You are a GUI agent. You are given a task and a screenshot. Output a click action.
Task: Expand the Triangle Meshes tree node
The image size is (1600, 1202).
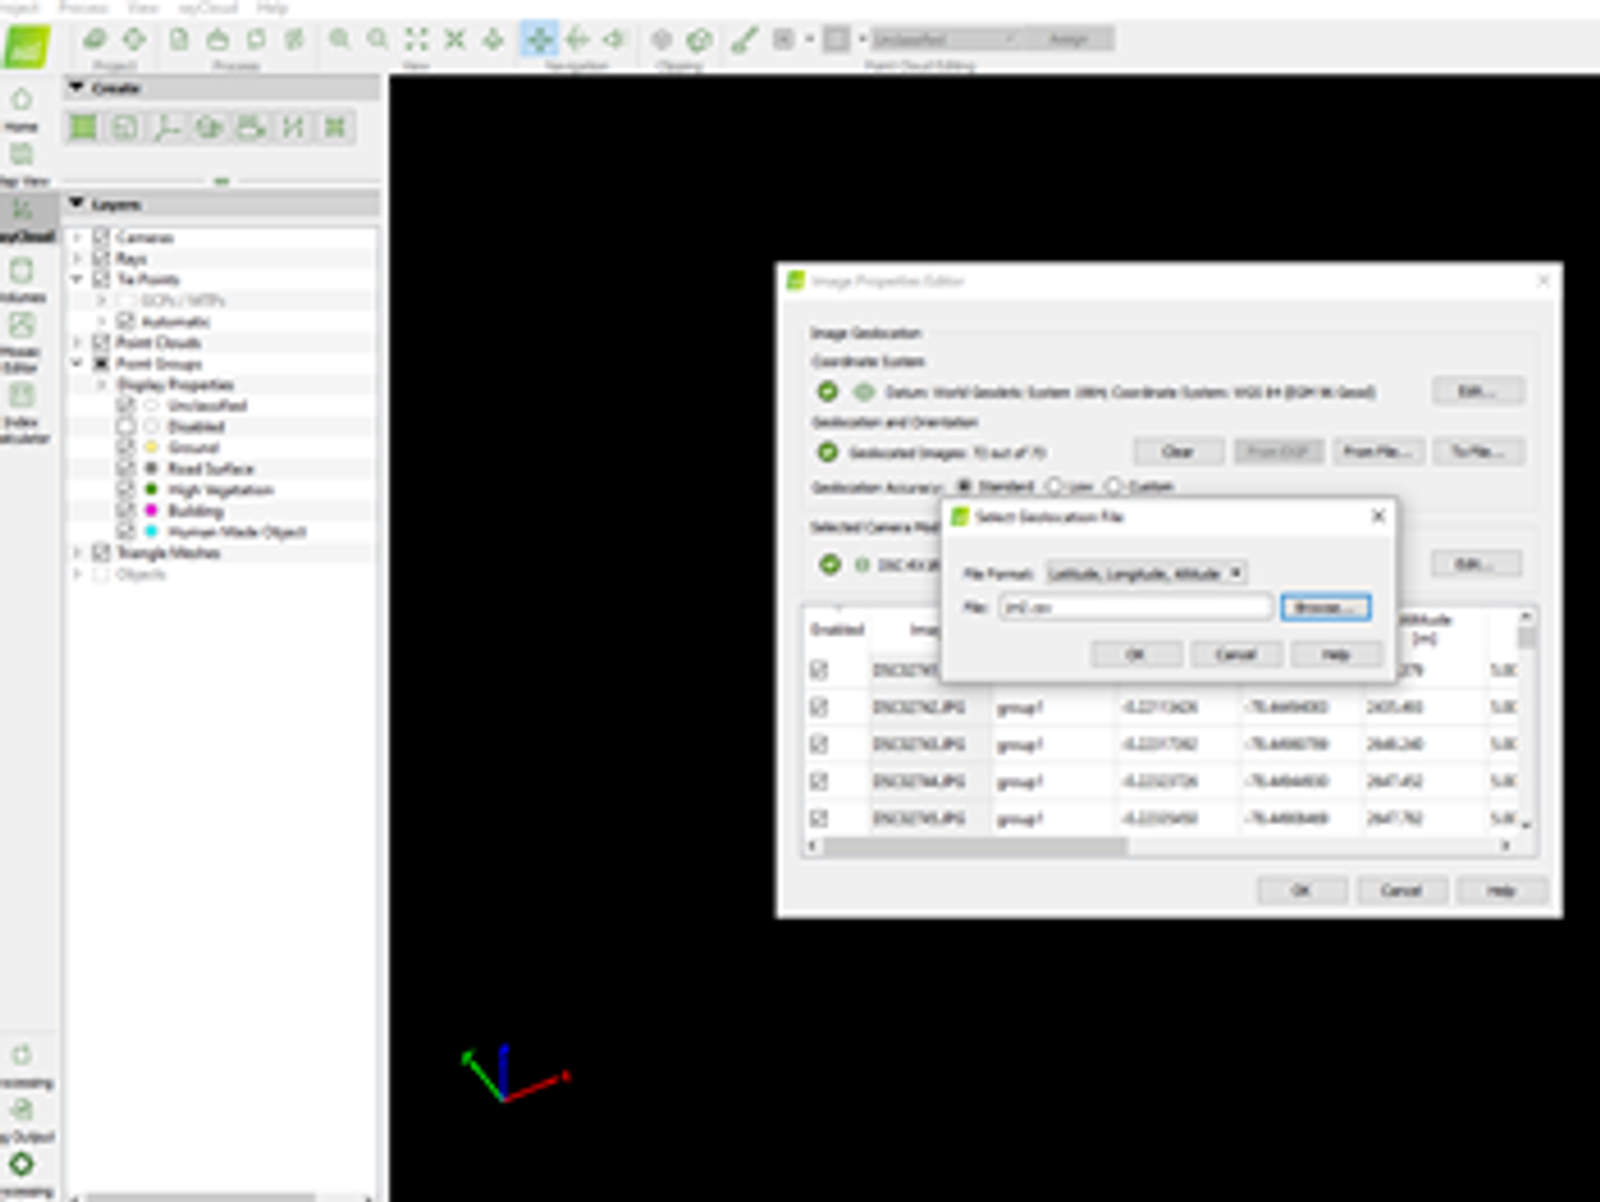pyautogui.click(x=77, y=552)
